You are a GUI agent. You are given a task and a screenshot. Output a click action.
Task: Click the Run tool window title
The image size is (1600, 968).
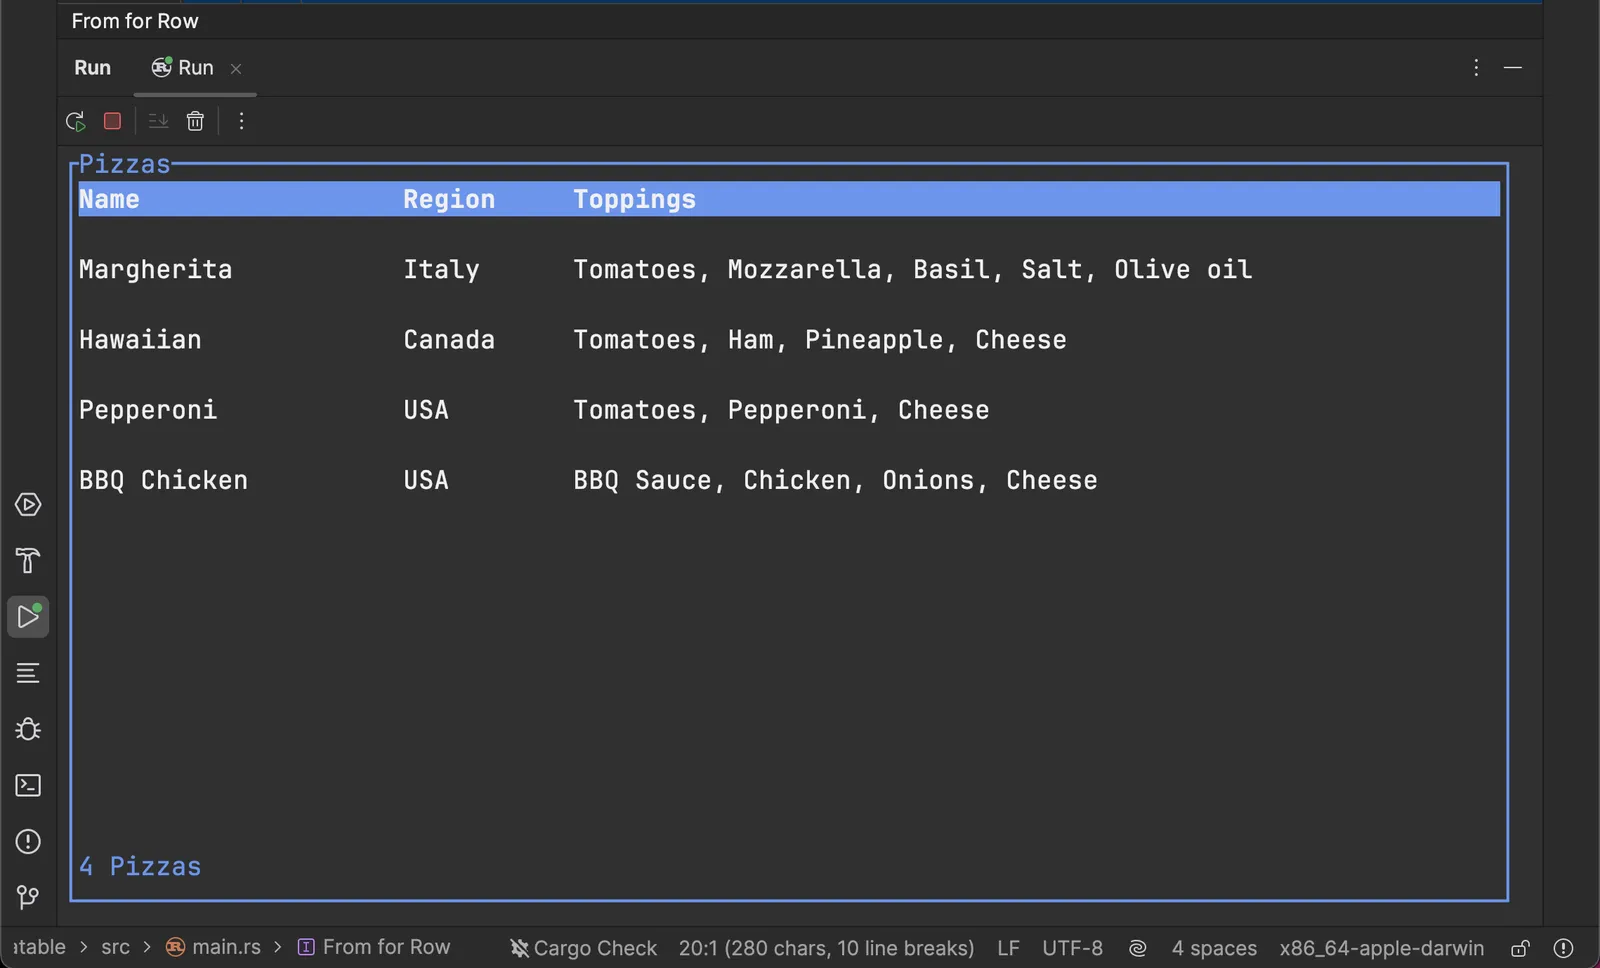tap(92, 67)
